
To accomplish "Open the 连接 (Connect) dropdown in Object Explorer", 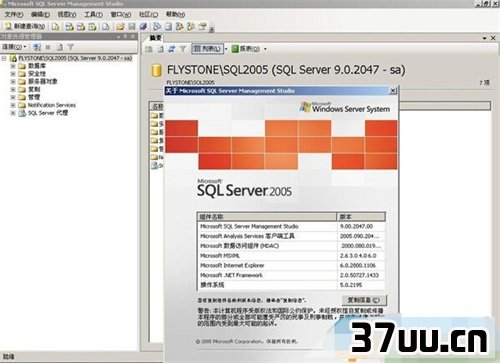I will click(x=14, y=47).
